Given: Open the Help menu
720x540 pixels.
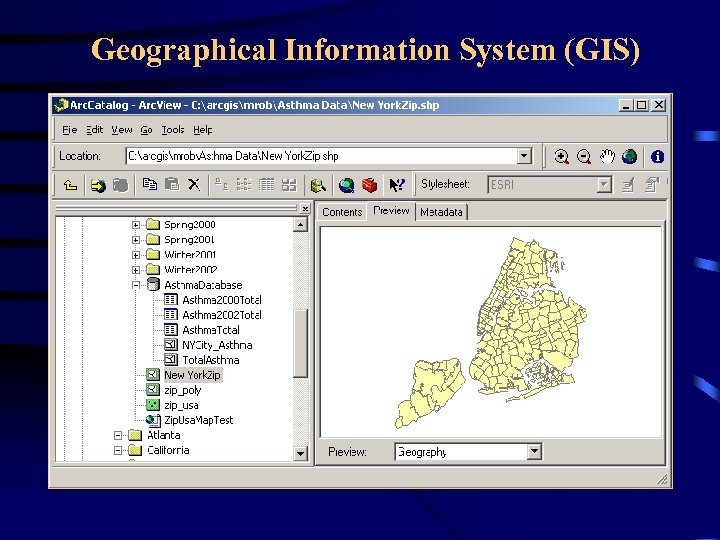Looking at the screenshot, I should (x=202, y=130).
